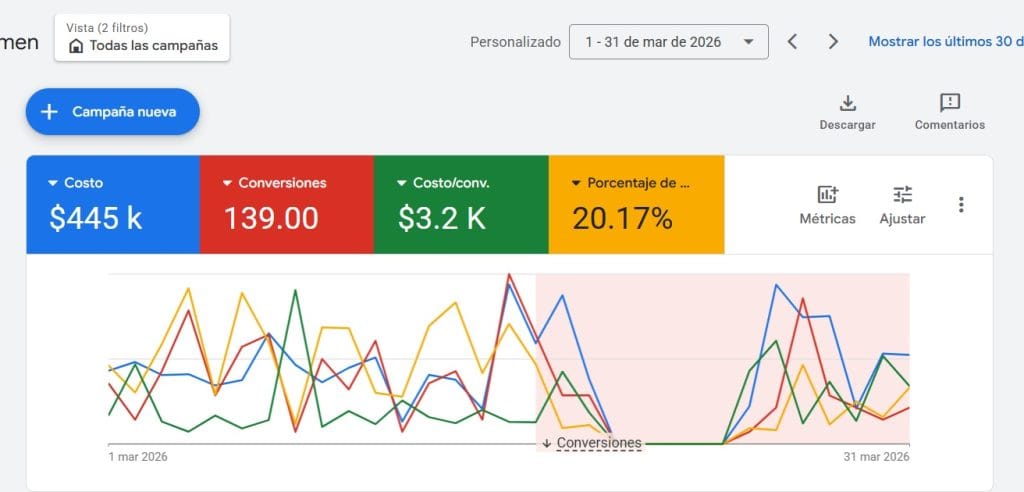Select the yellow 20.17% card
Viewport: 1024px width, 492px height.
[x=636, y=205]
